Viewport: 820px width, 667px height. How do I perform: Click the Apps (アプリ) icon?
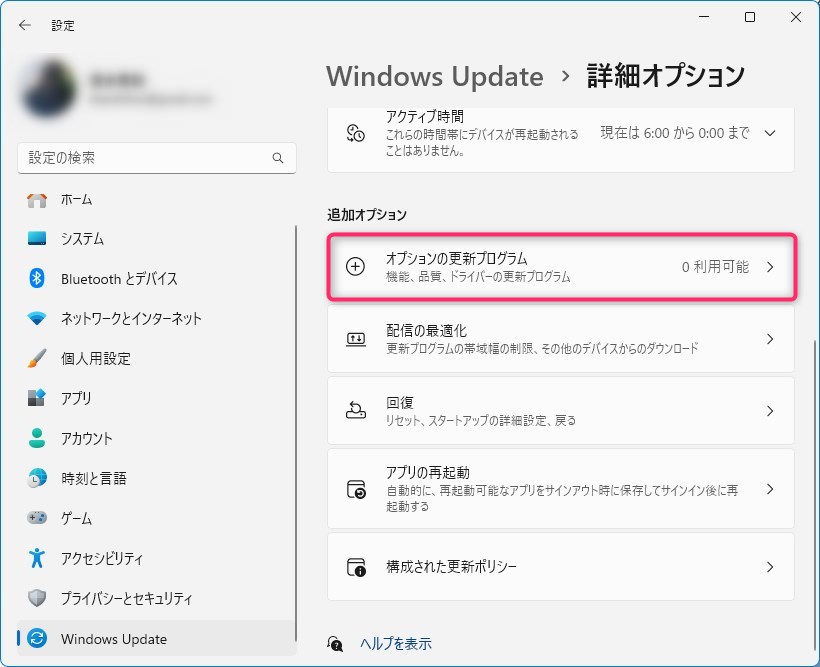coord(37,398)
